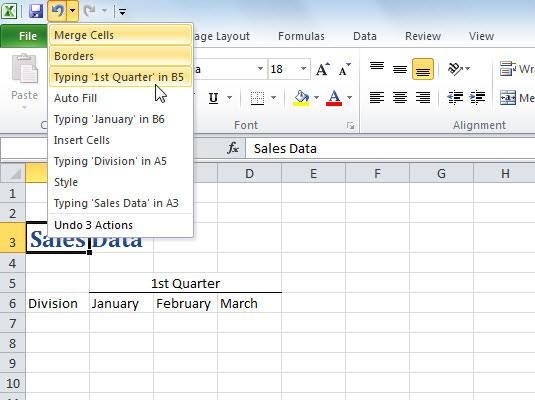
Task: Open the font name dropdown arrow
Action: coord(260,69)
